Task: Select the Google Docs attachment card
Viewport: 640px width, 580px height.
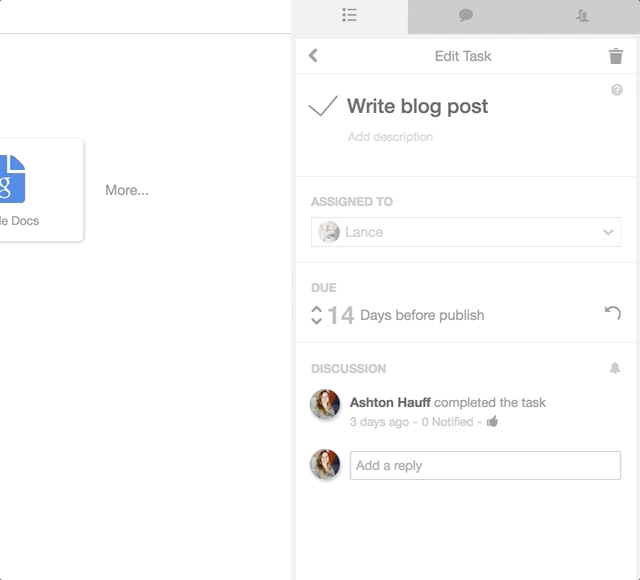Action: click(41, 190)
